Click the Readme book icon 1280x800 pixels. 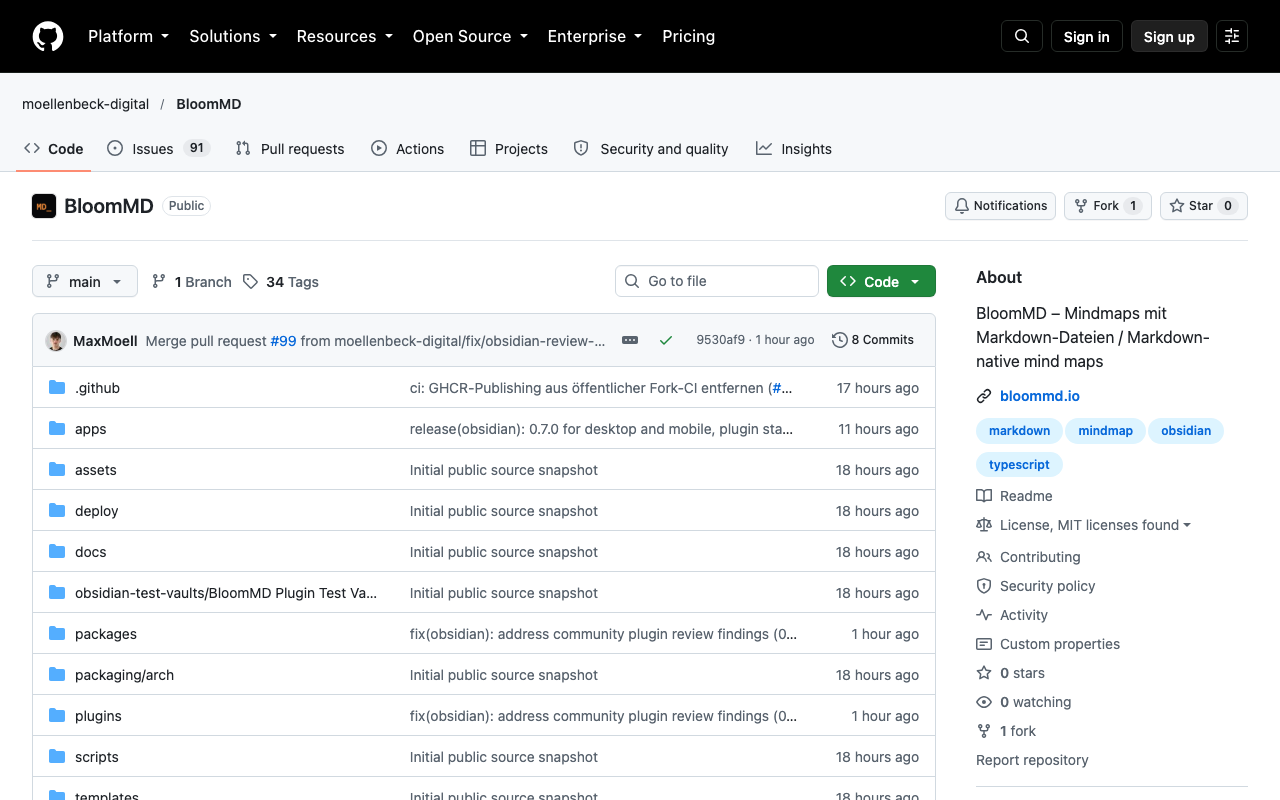[x=984, y=496]
